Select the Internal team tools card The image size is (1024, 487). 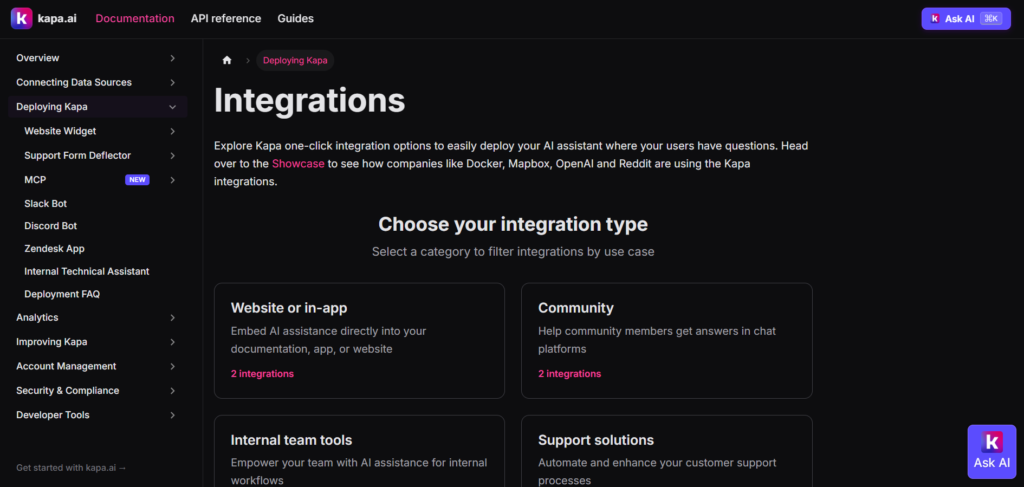[x=359, y=451]
